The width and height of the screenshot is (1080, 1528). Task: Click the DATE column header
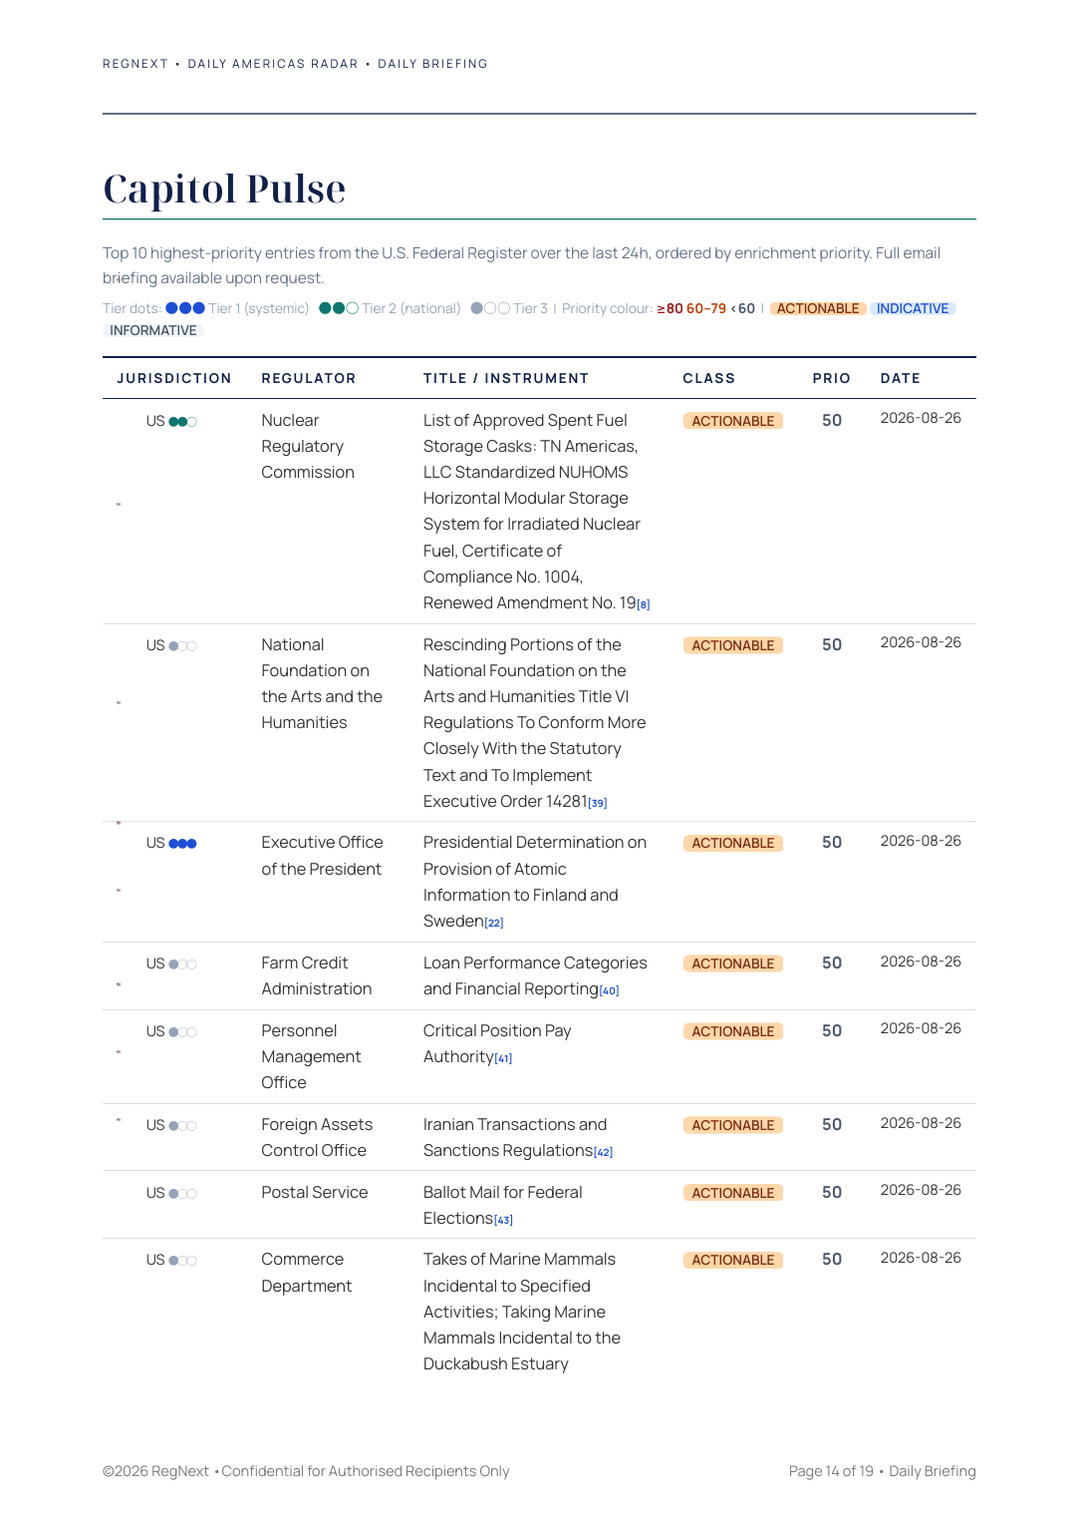[x=900, y=378]
